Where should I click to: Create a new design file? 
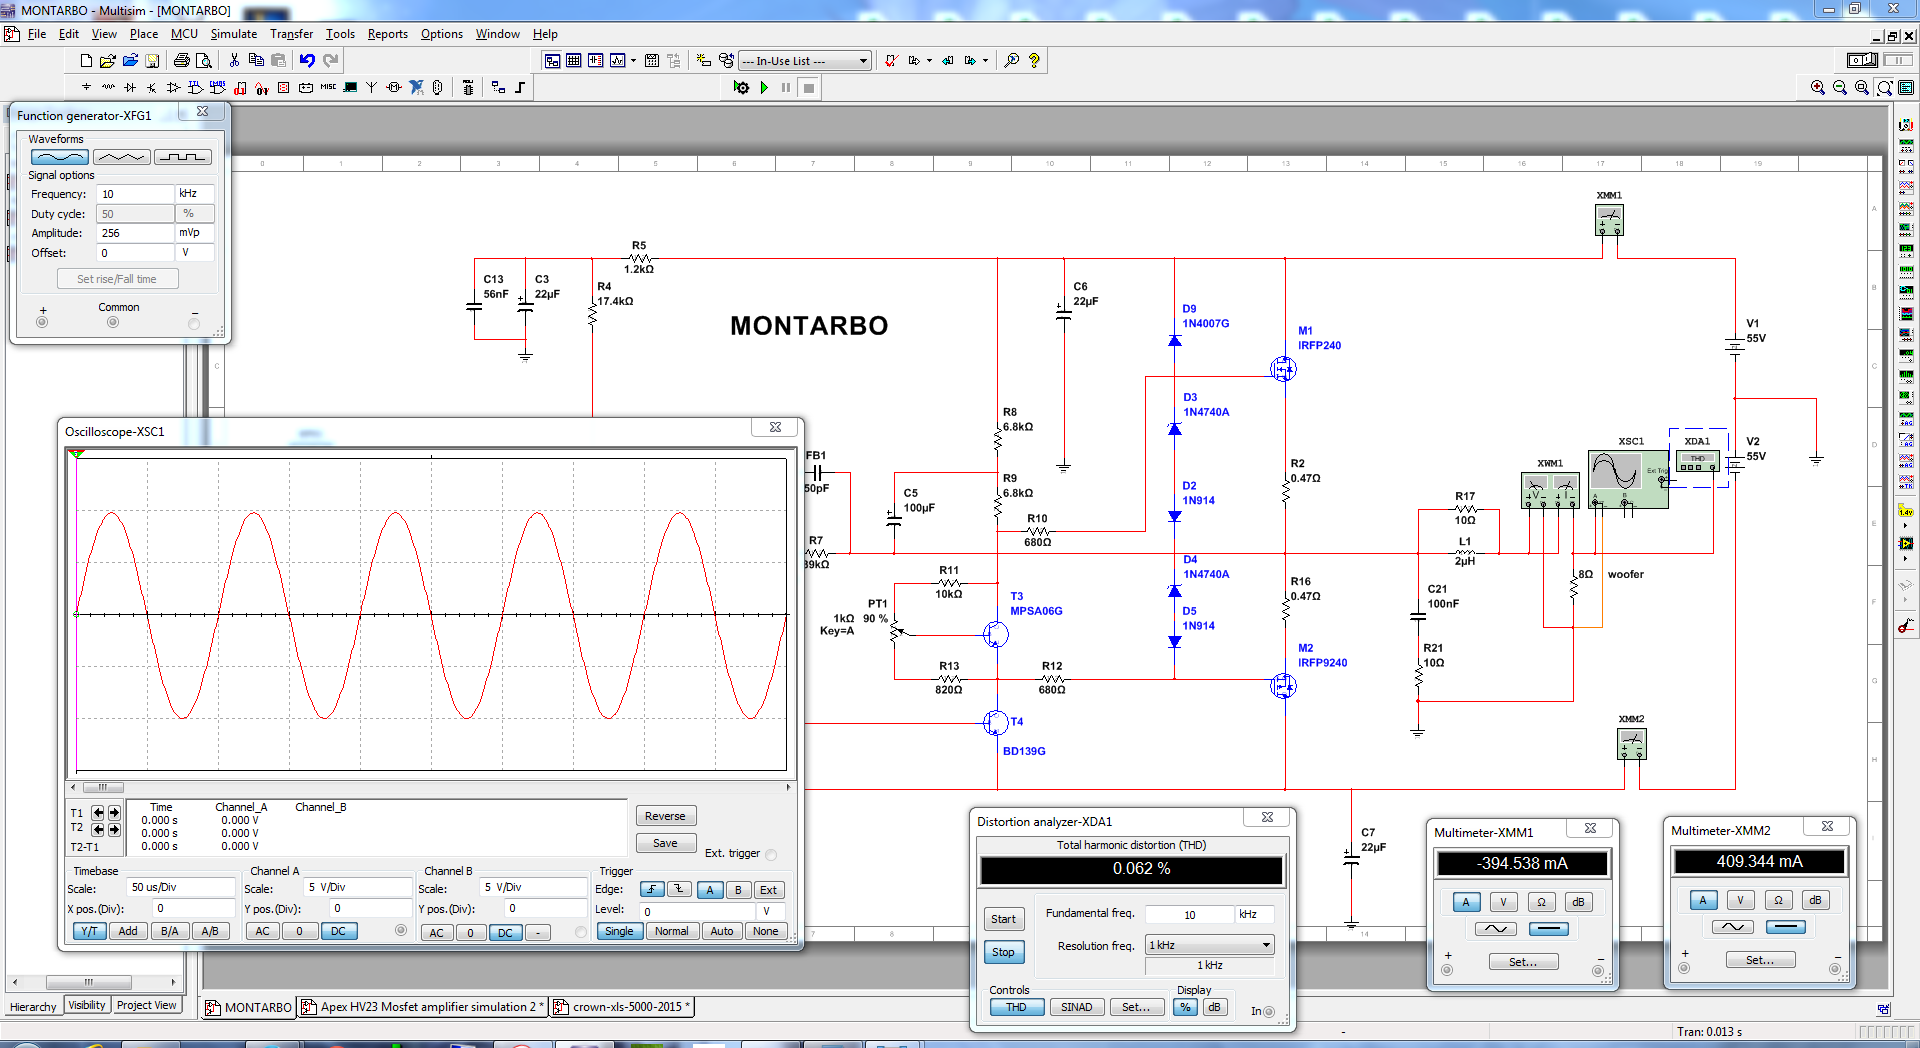[86, 61]
